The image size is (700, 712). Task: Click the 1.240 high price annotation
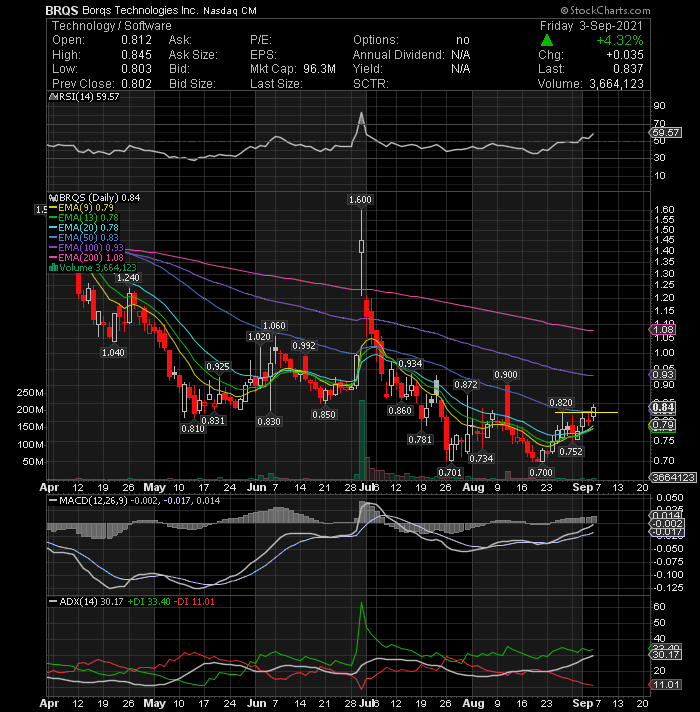coord(128,277)
